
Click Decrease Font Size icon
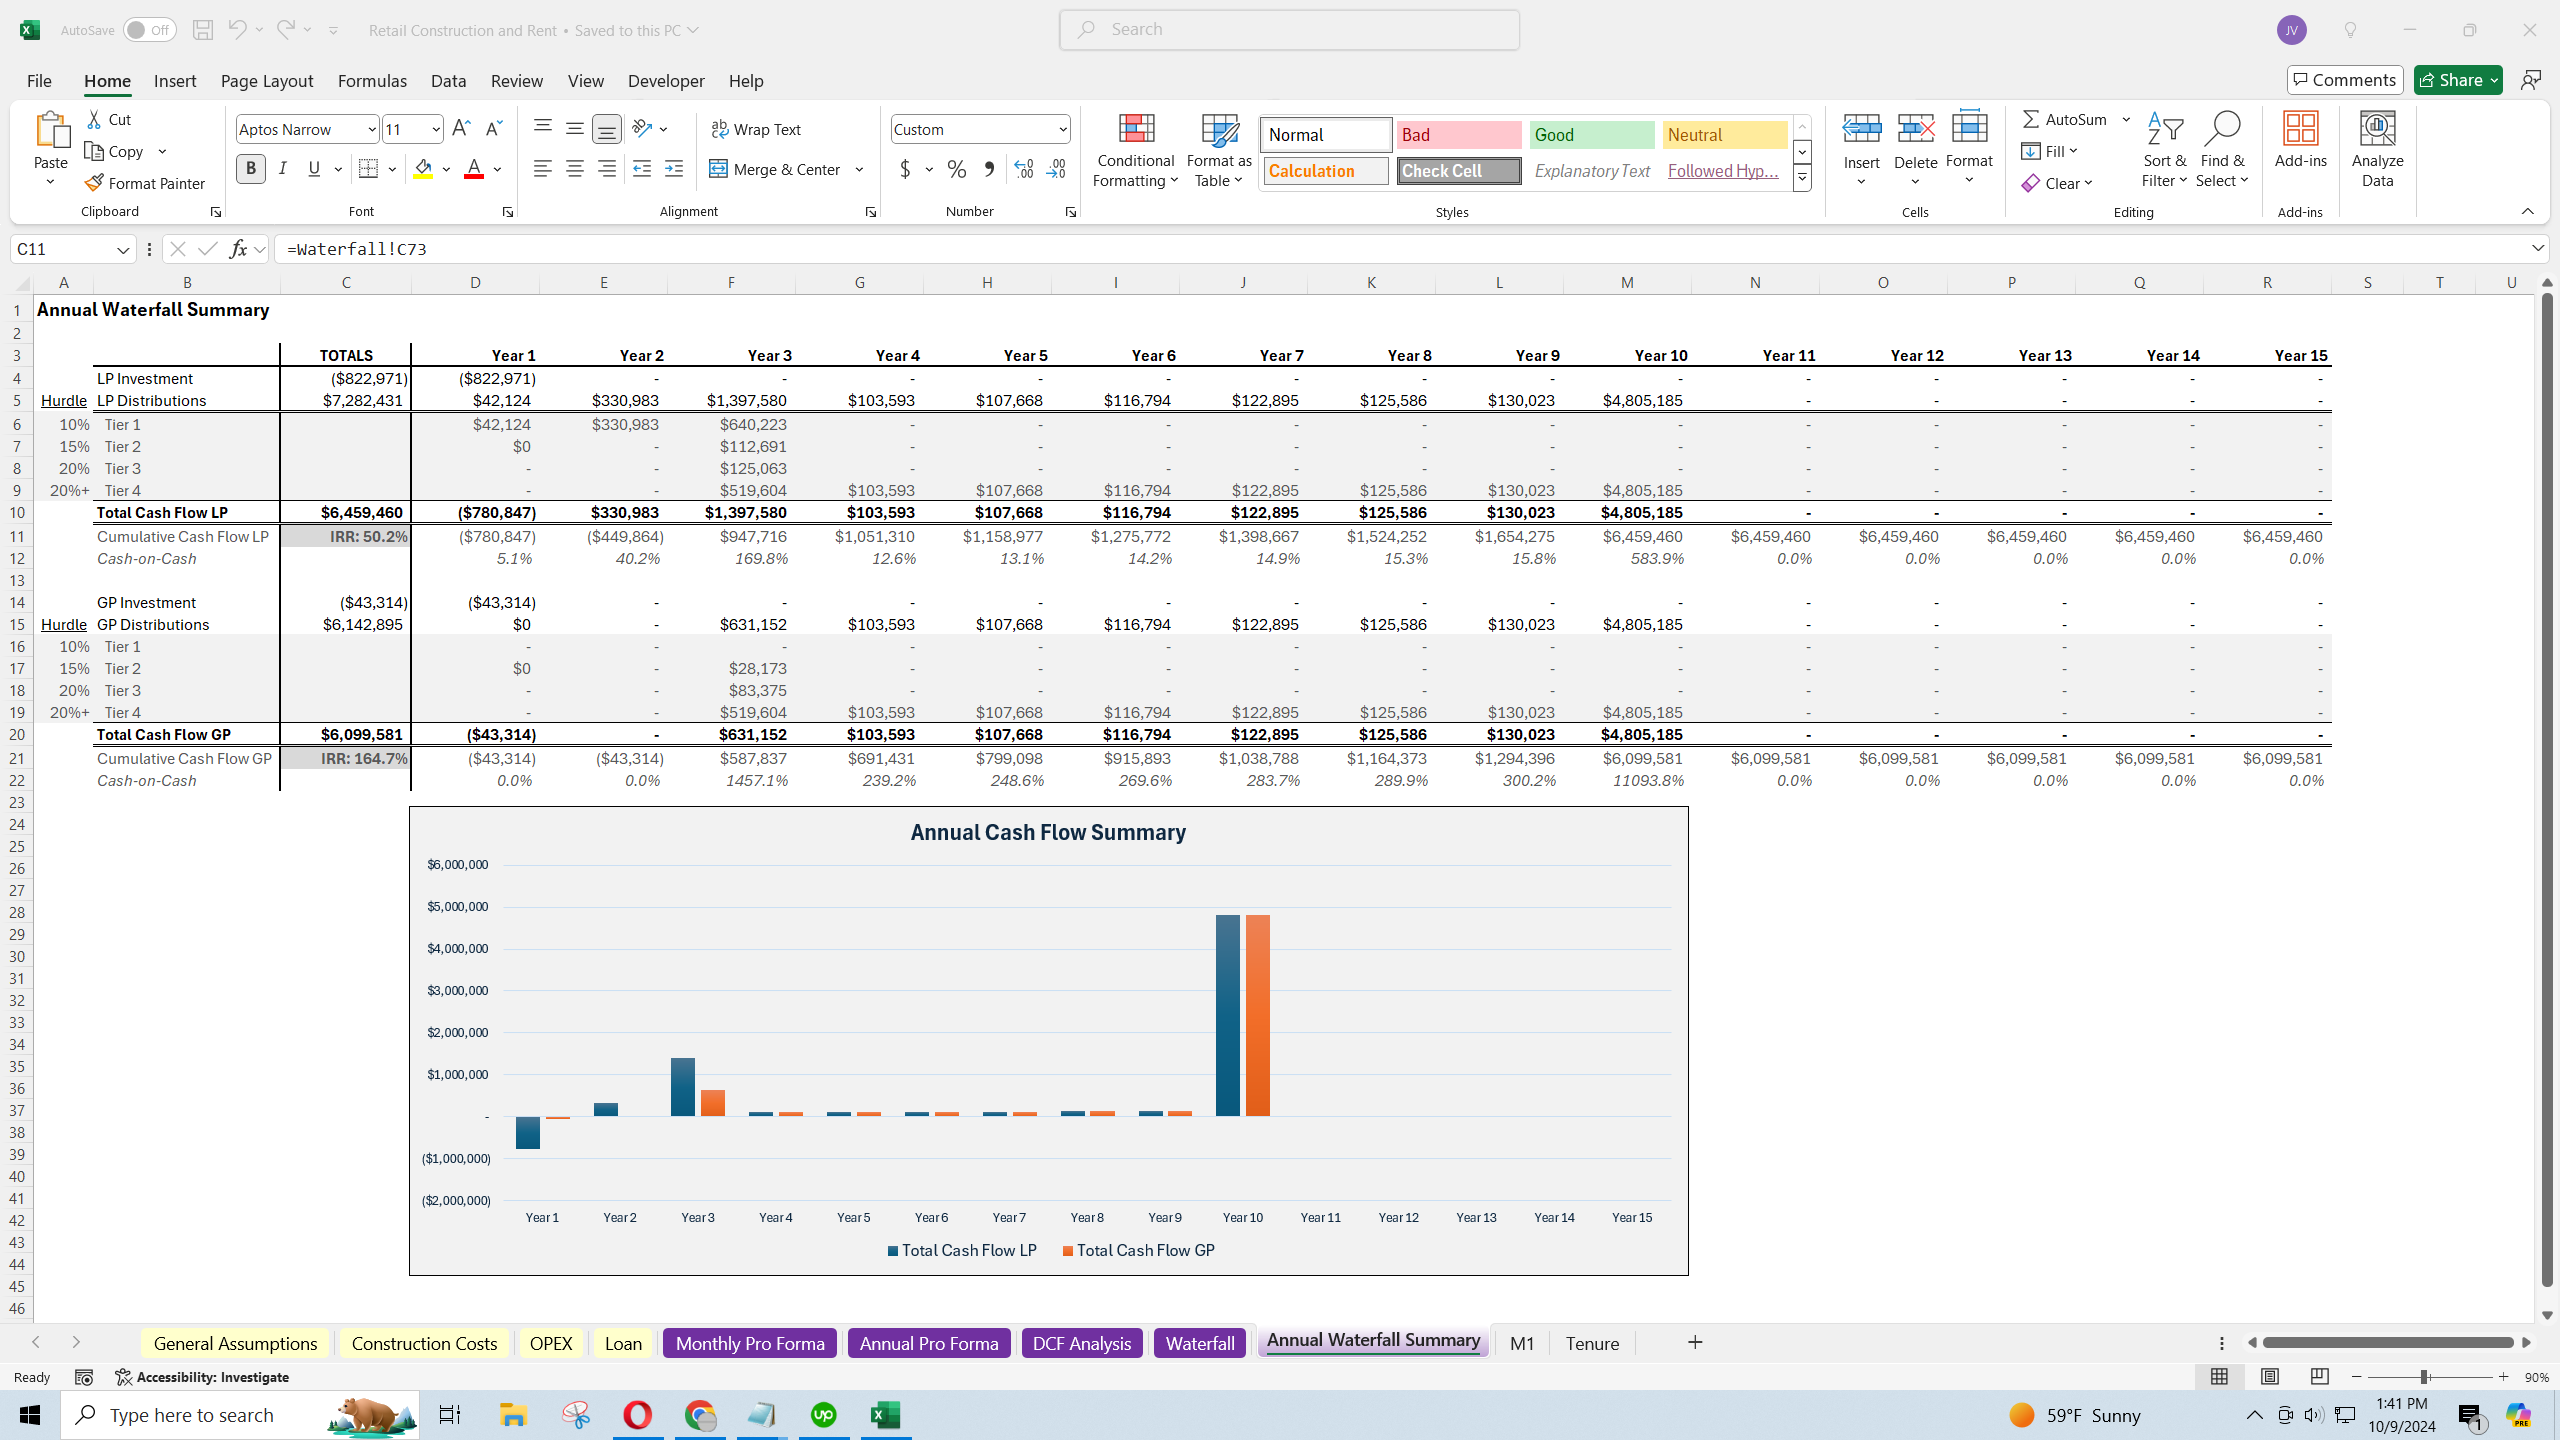coord(493,129)
